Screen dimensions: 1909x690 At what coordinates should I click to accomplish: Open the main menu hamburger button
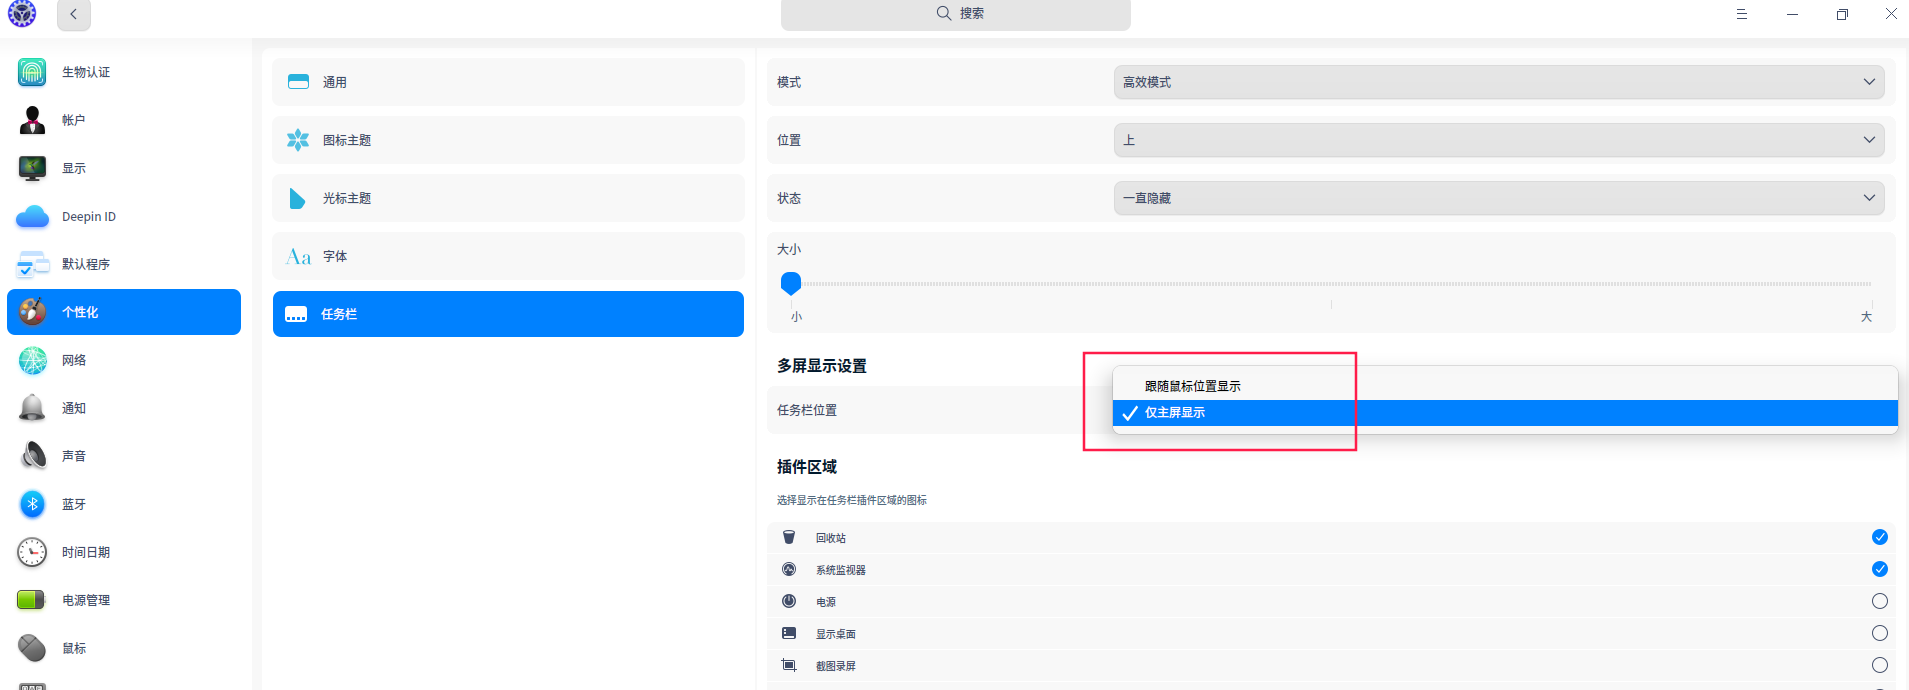1742,14
